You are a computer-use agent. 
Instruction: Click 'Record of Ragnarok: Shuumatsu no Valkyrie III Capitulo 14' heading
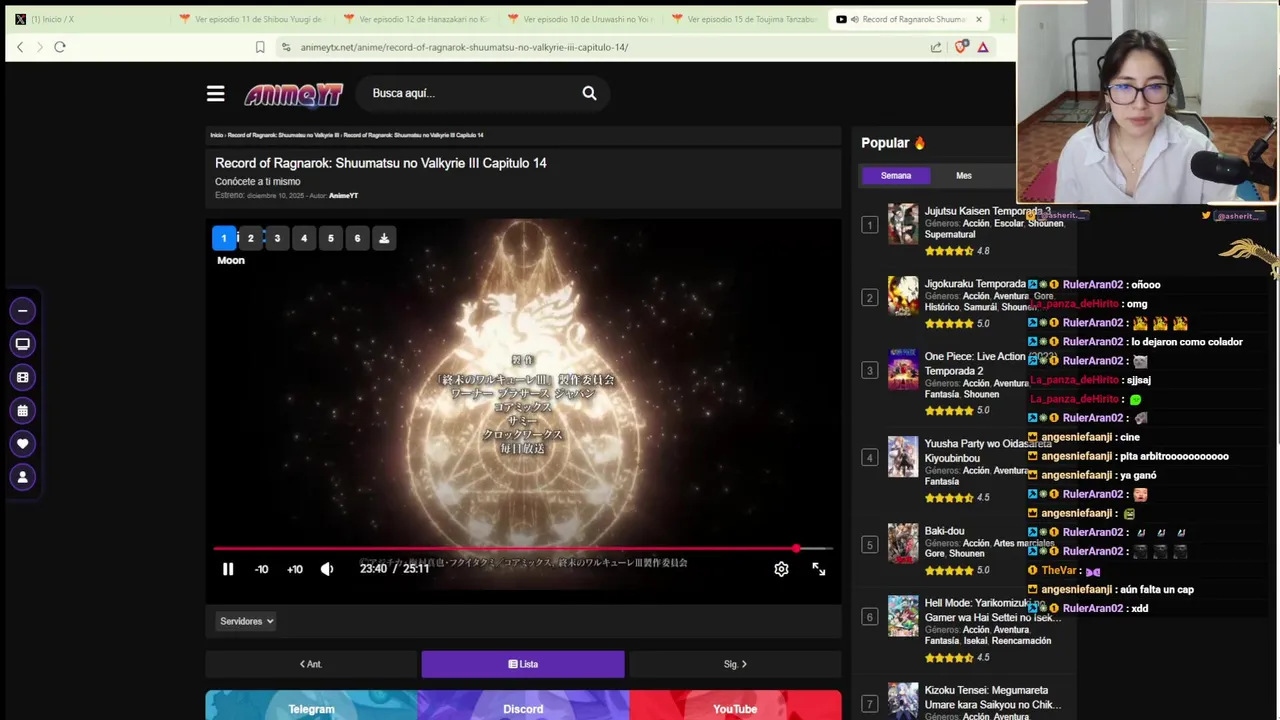[381, 163]
